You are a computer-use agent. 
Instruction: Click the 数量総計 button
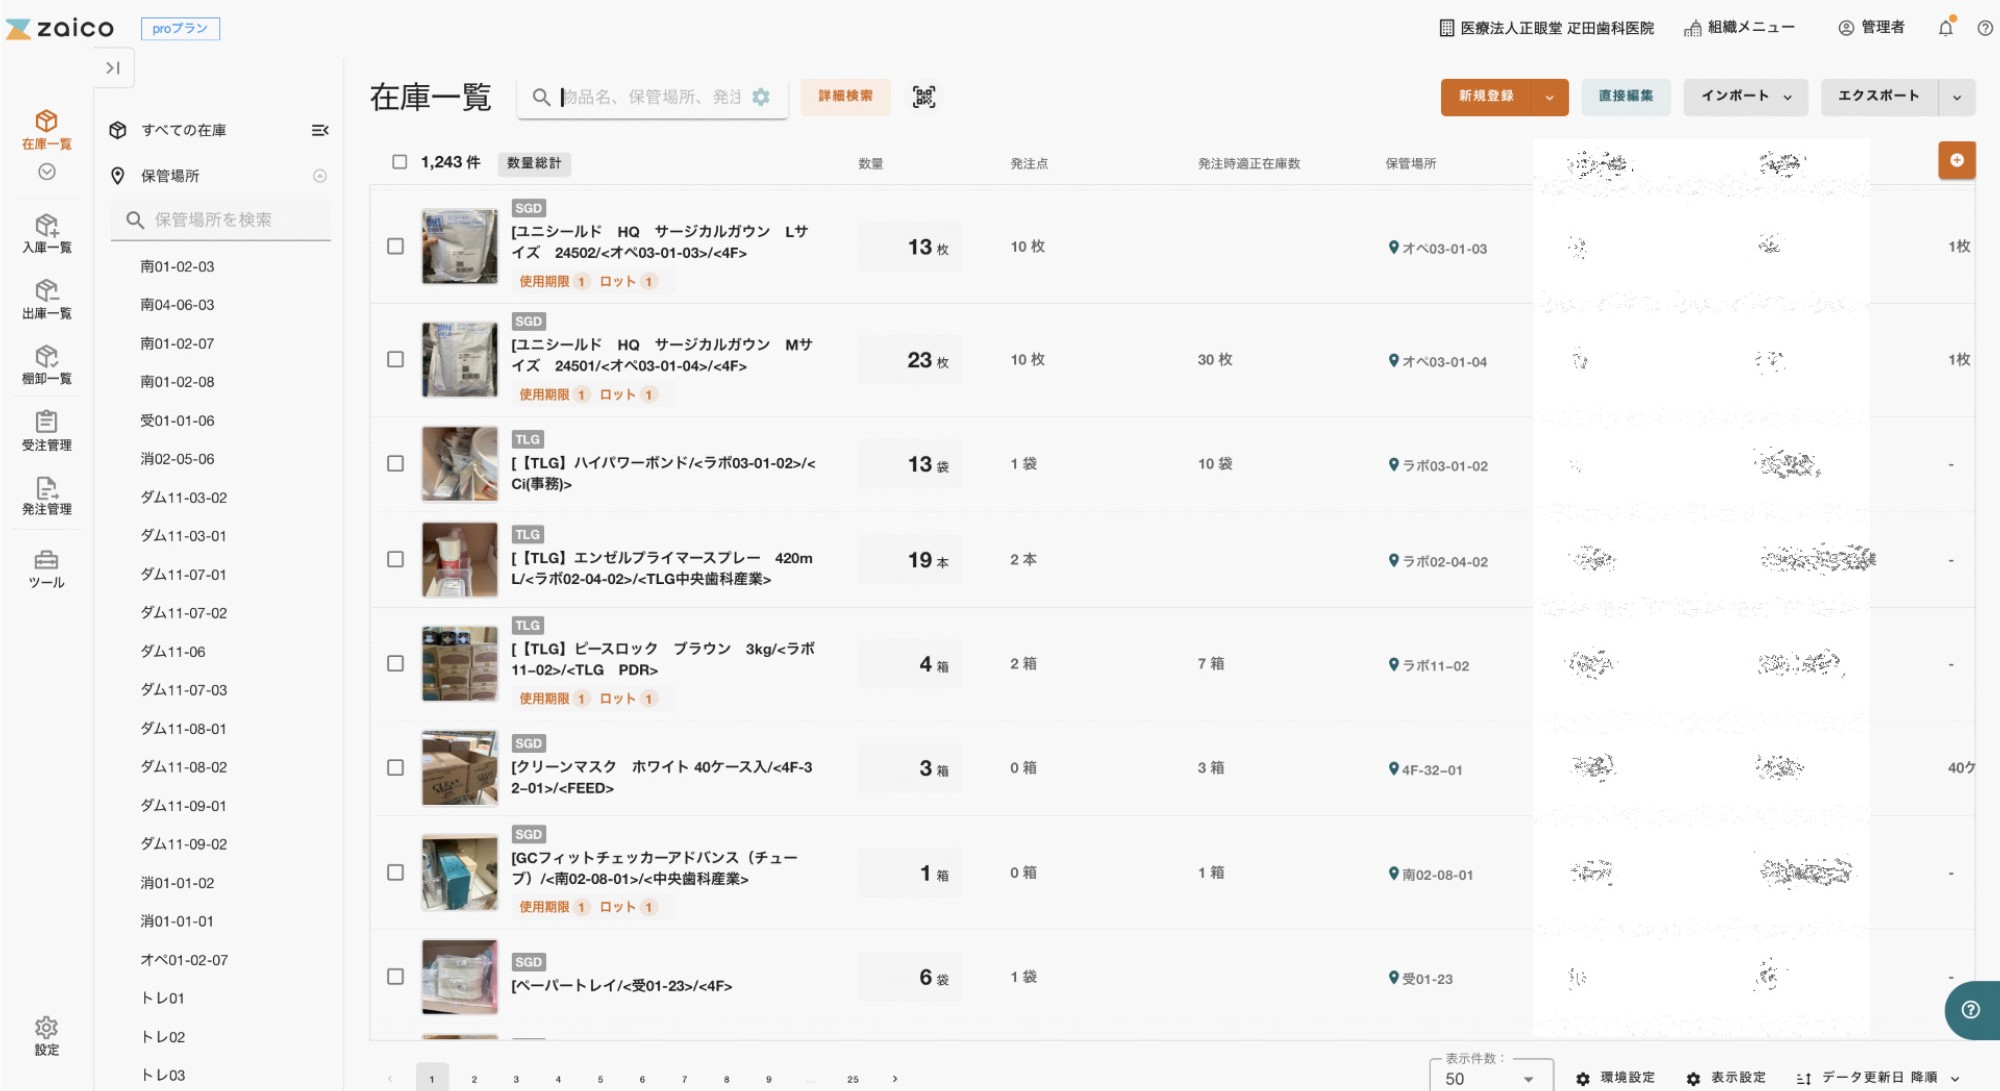(534, 163)
